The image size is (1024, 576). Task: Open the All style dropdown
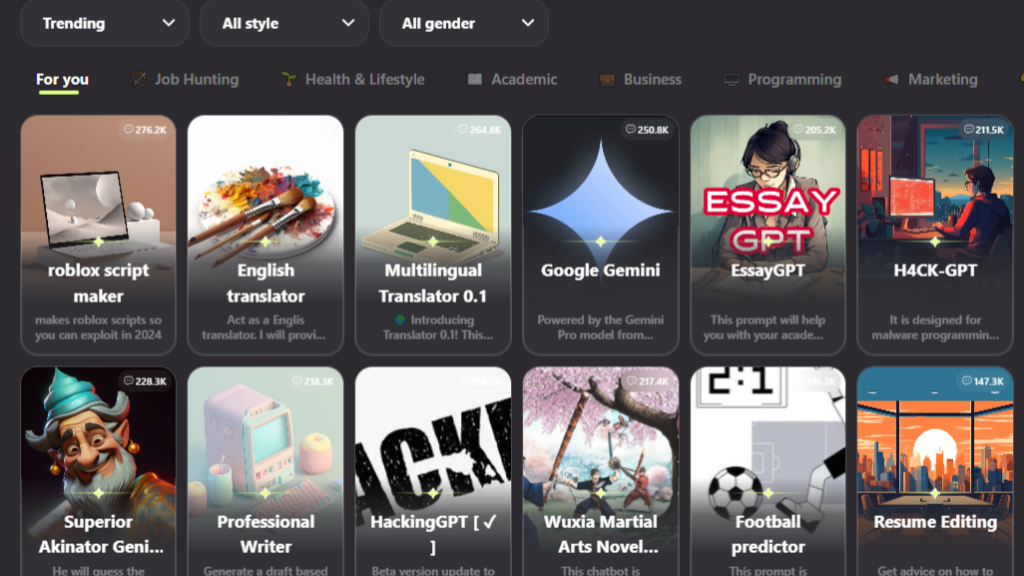click(284, 23)
